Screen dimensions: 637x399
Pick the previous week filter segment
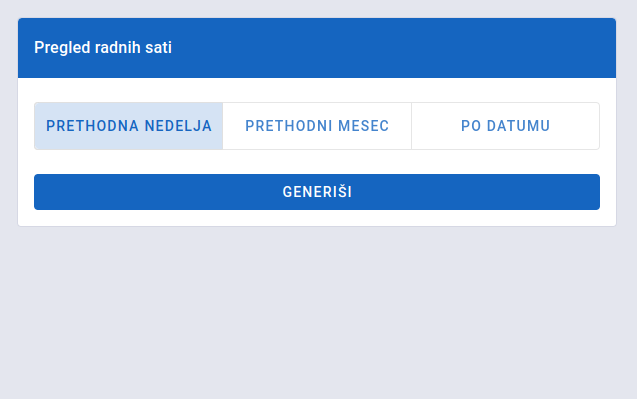tap(128, 126)
